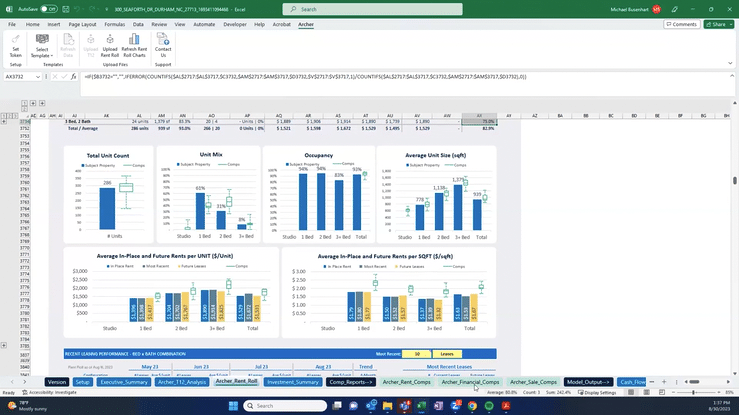Click the Name Box showing AX3732

pyautogui.click(x=19, y=76)
